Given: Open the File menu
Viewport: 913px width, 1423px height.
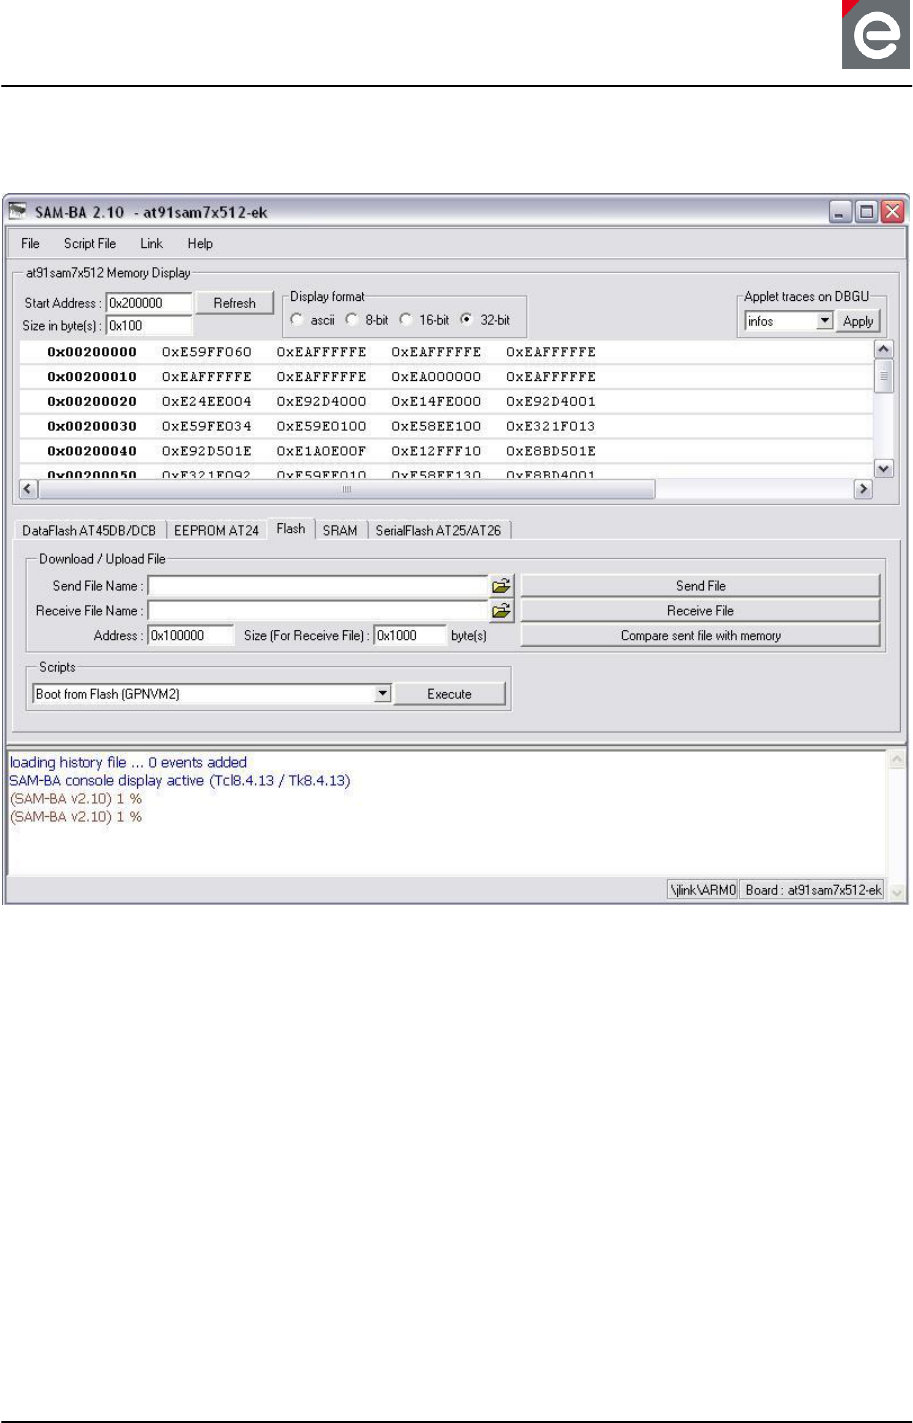Looking at the screenshot, I should 30,243.
